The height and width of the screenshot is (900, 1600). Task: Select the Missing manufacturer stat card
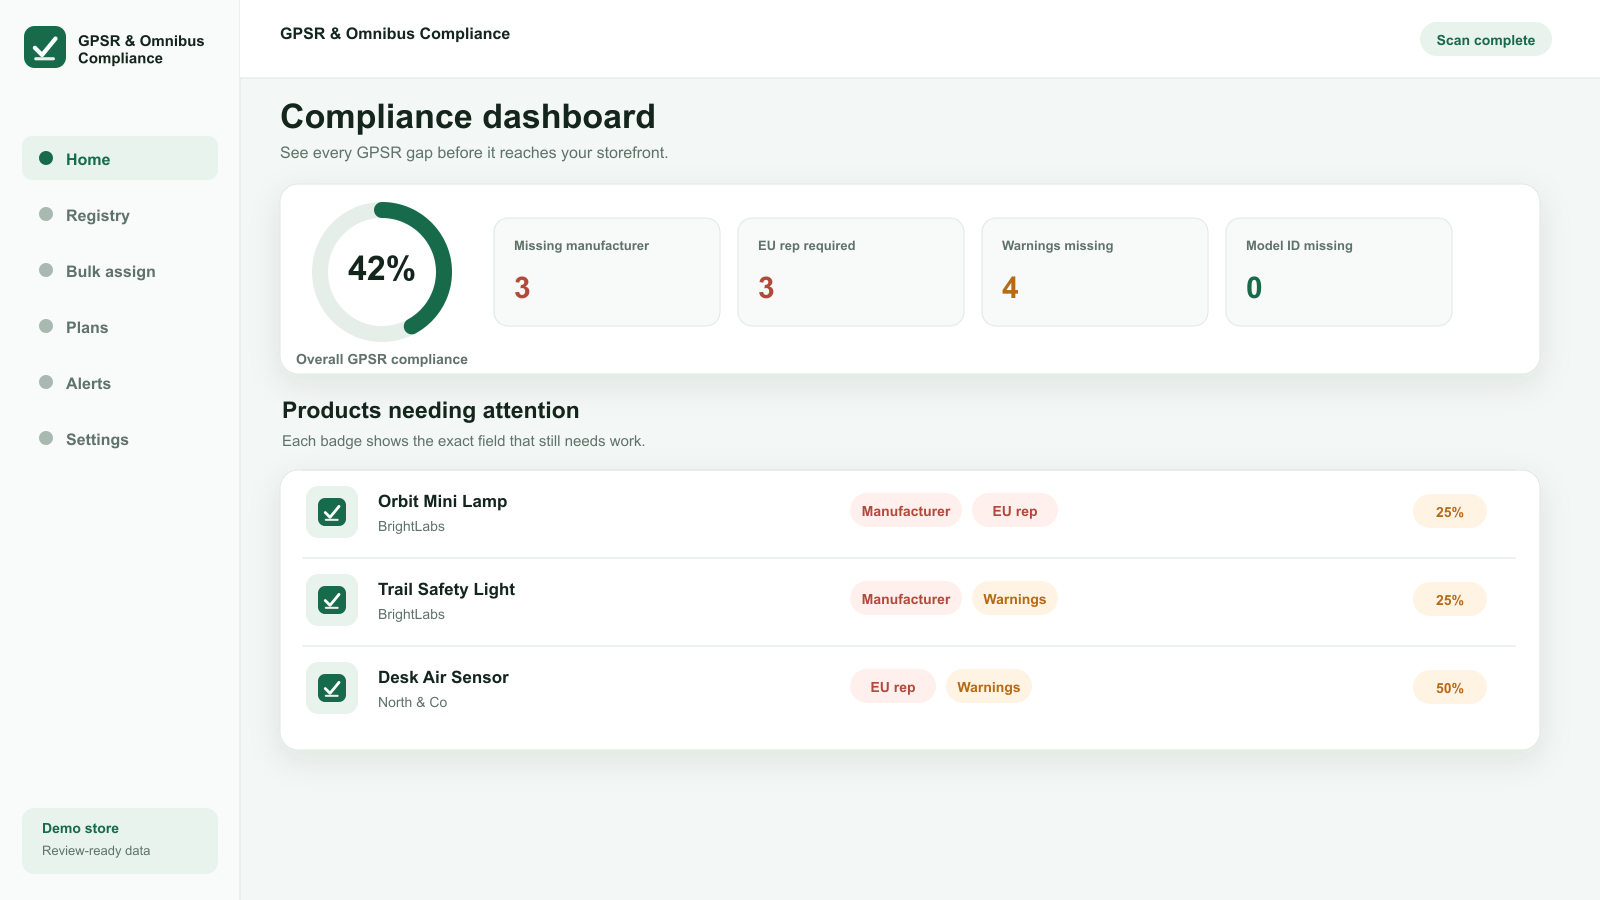click(607, 272)
